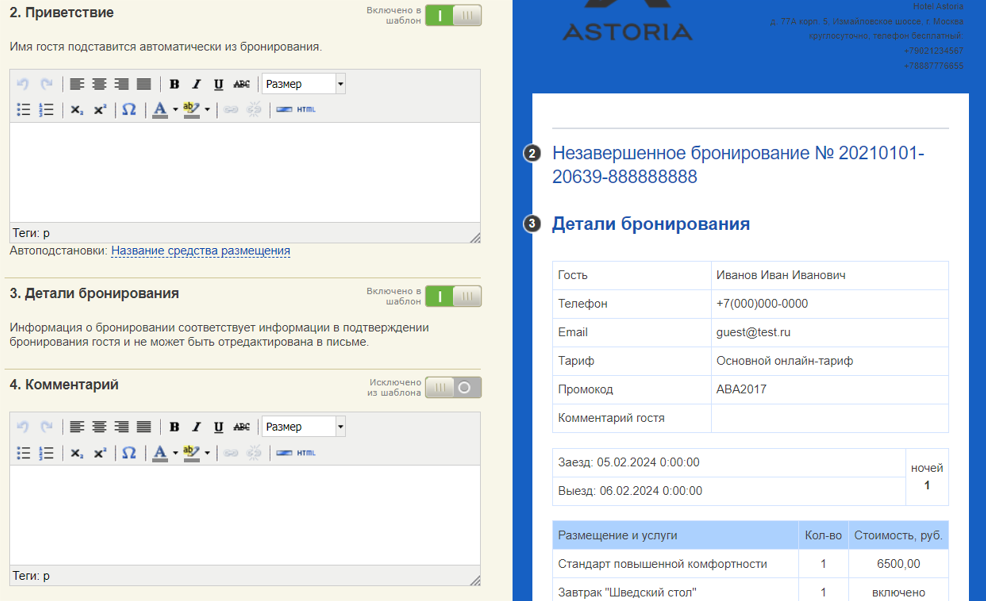Insert special character in Приветствие editor

[x=129, y=109]
